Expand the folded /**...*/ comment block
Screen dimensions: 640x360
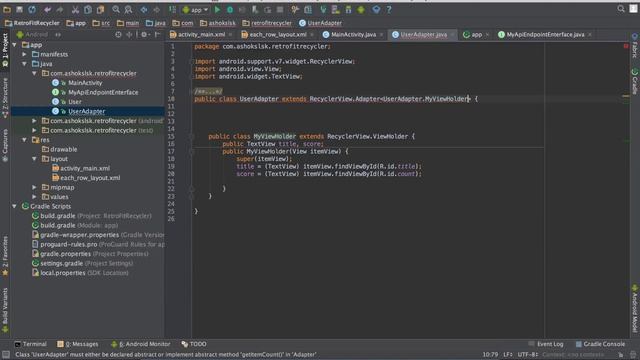tap(208, 91)
